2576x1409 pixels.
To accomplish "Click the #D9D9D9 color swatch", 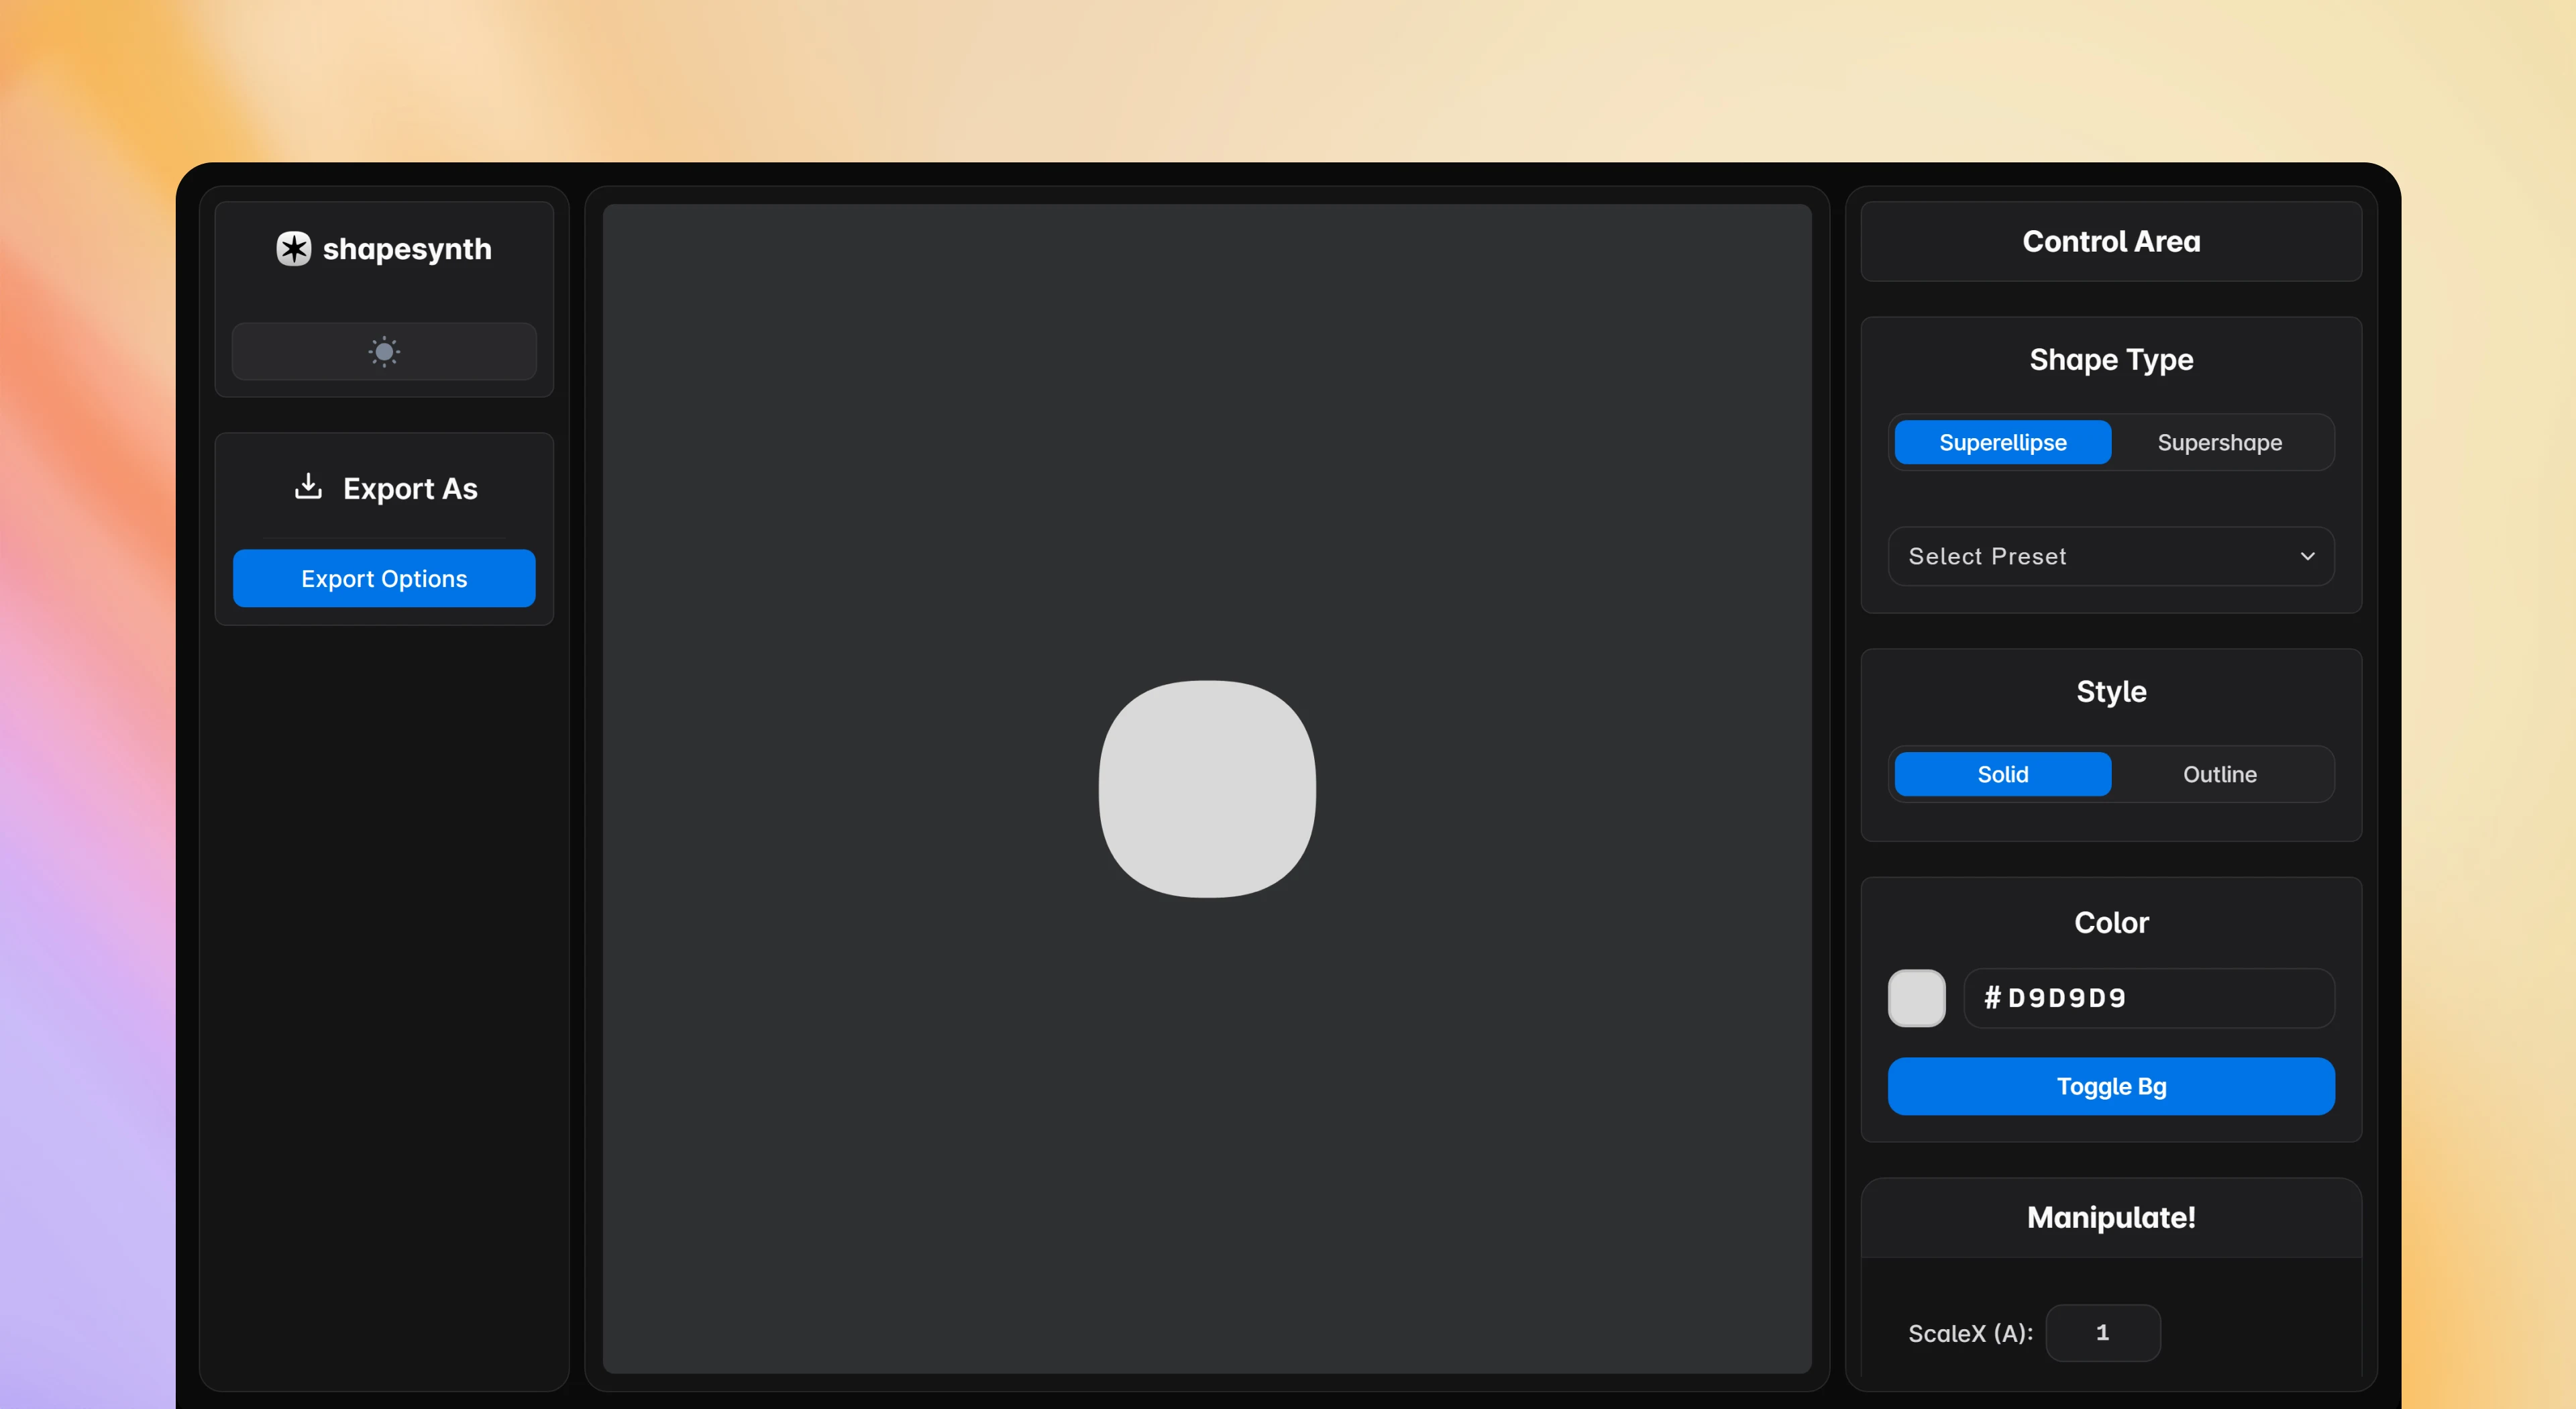I will click(1917, 998).
